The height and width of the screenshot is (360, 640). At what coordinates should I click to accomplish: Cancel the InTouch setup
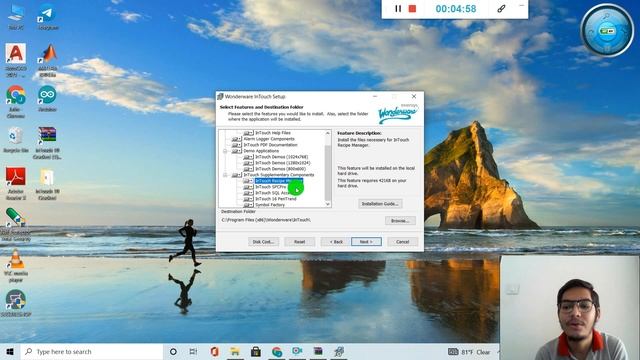[x=402, y=242]
